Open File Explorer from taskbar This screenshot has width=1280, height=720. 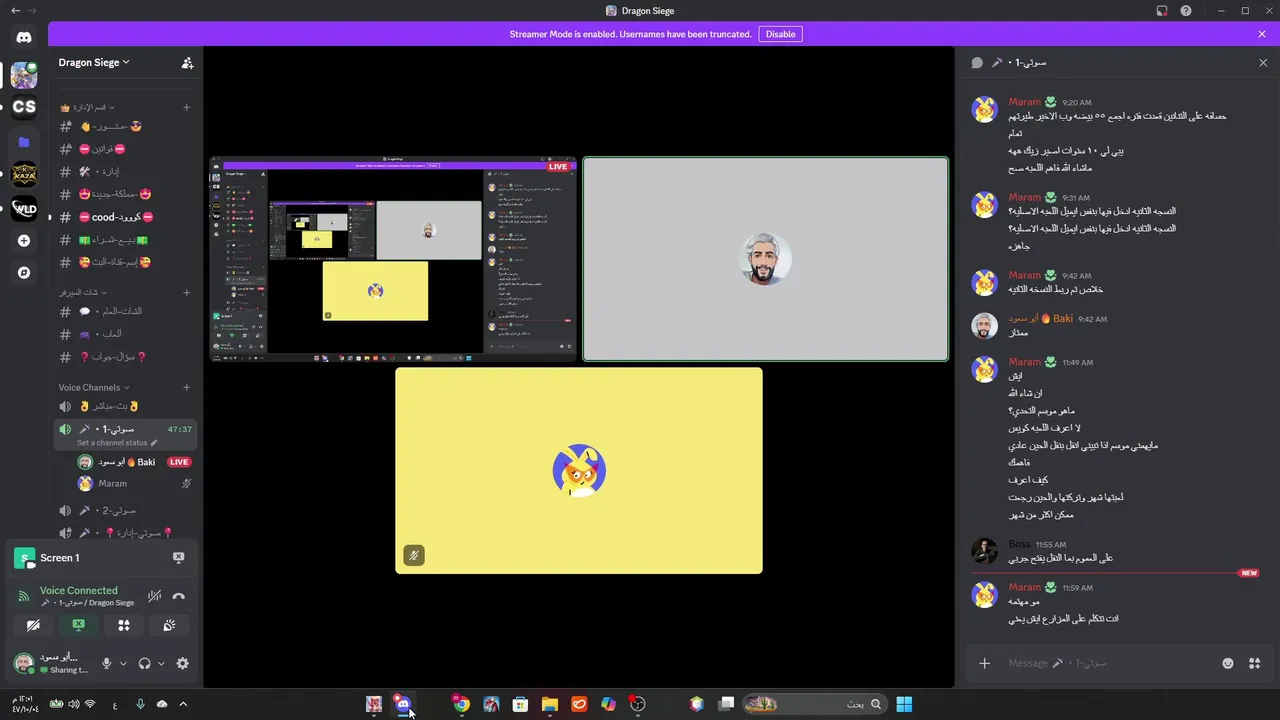(549, 704)
